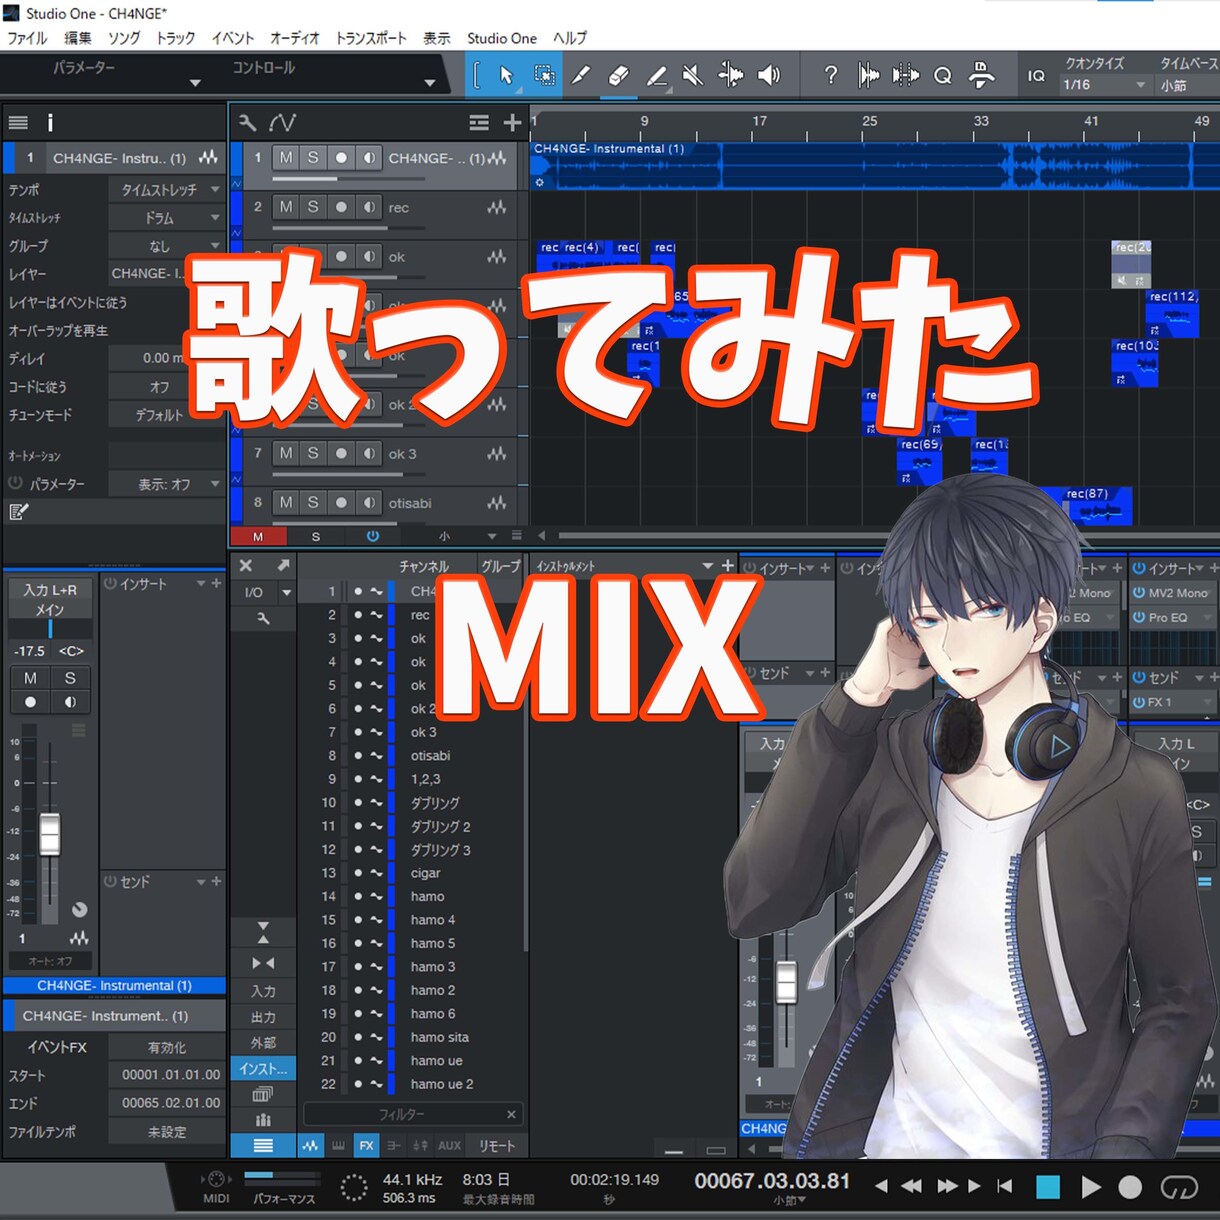The width and height of the screenshot is (1220, 1220).
Task: Record-arm track 7 ok 3
Action: (341, 453)
